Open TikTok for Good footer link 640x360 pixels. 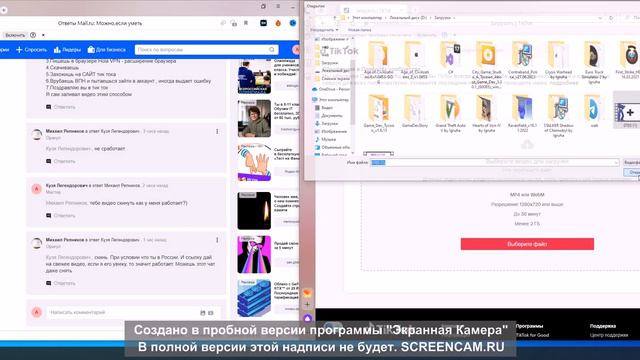pos(533,335)
